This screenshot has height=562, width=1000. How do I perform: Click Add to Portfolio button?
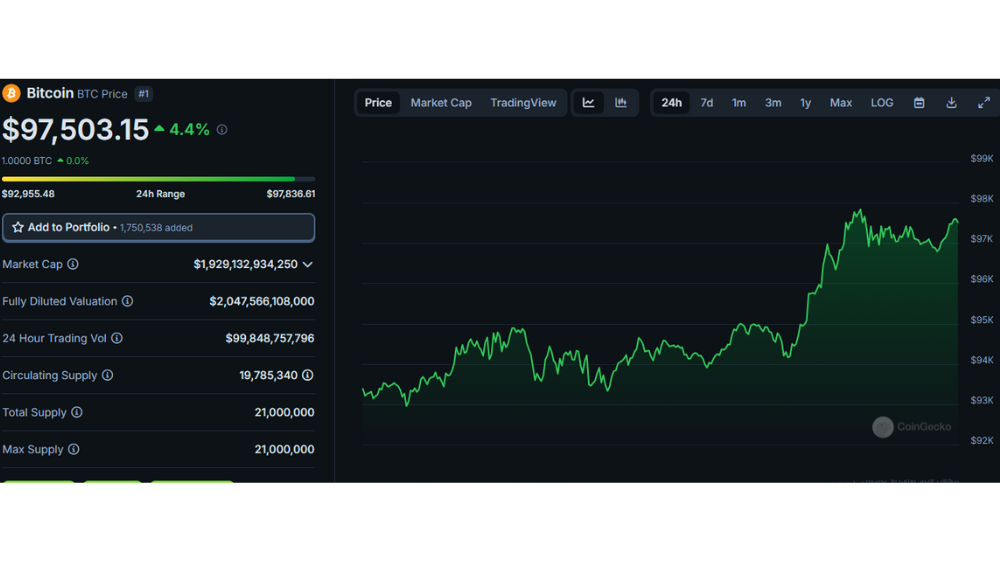pos(158,228)
